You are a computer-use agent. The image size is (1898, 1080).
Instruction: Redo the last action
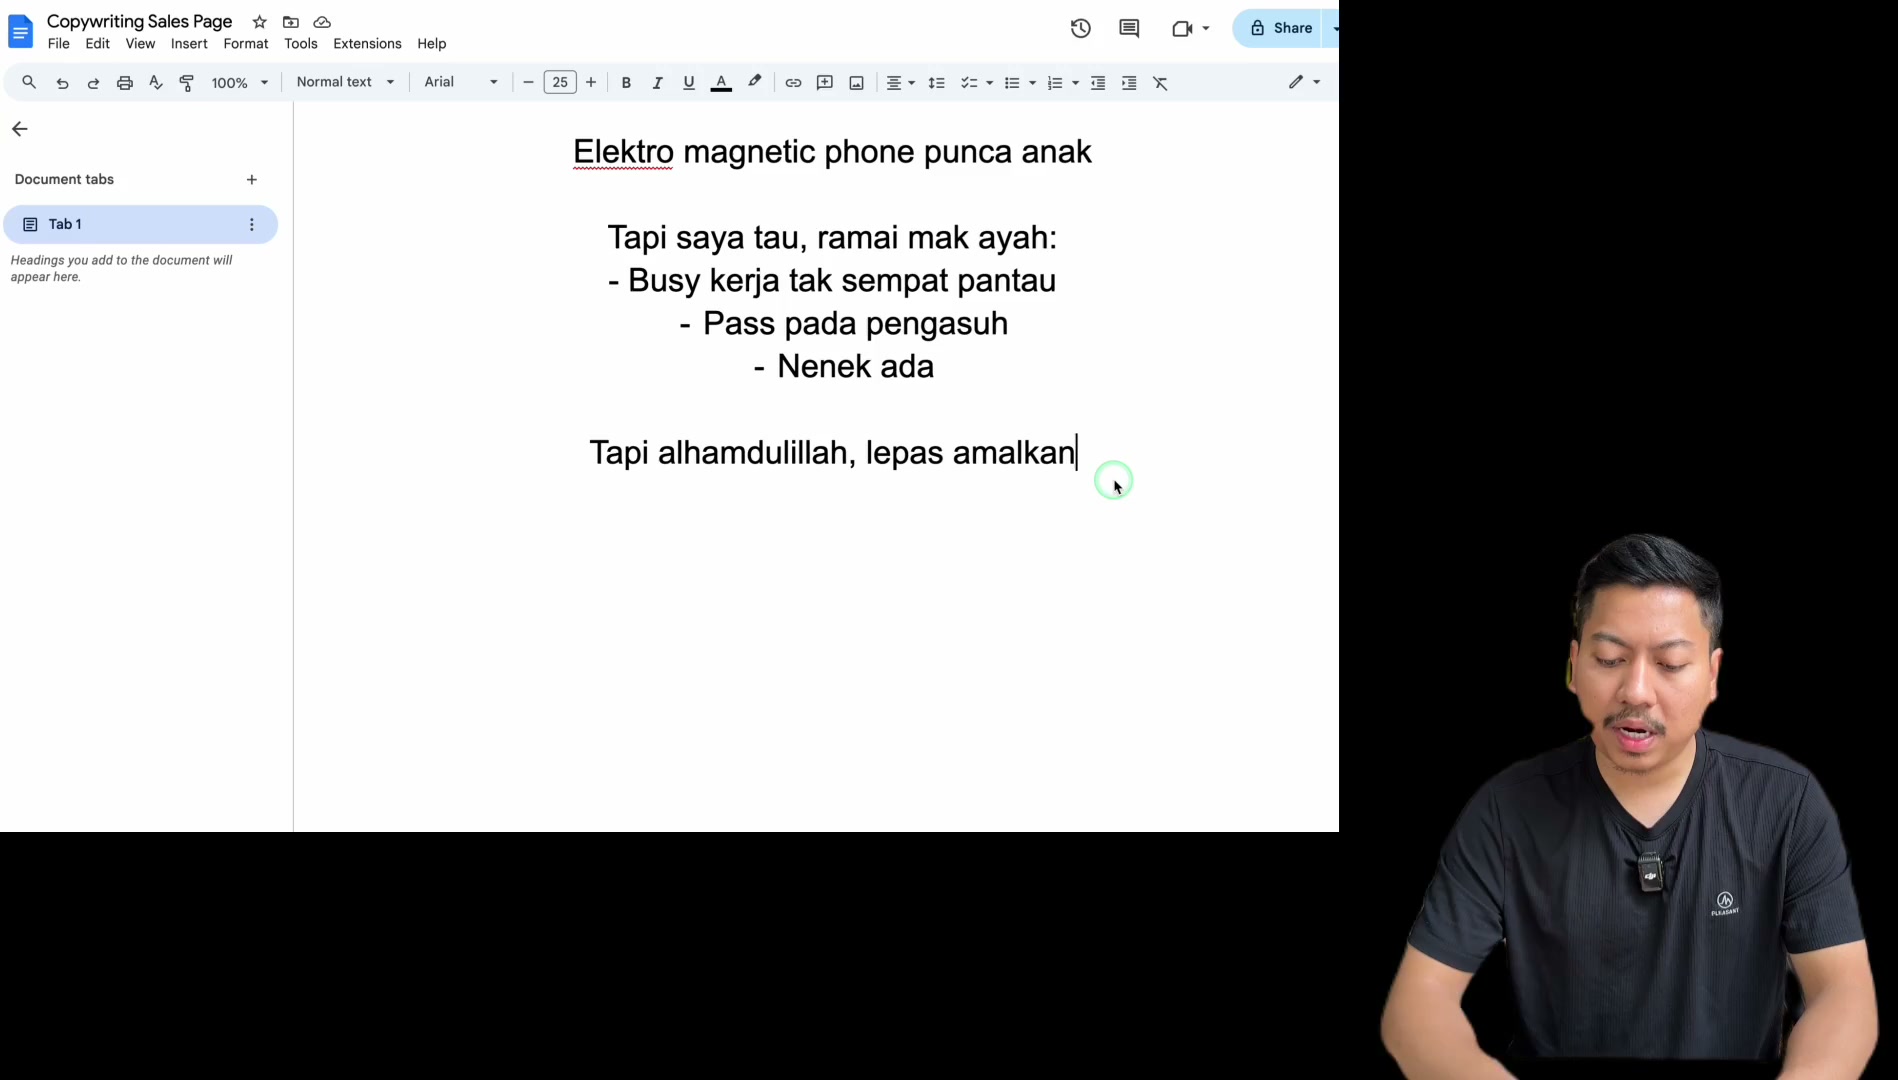coord(93,83)
